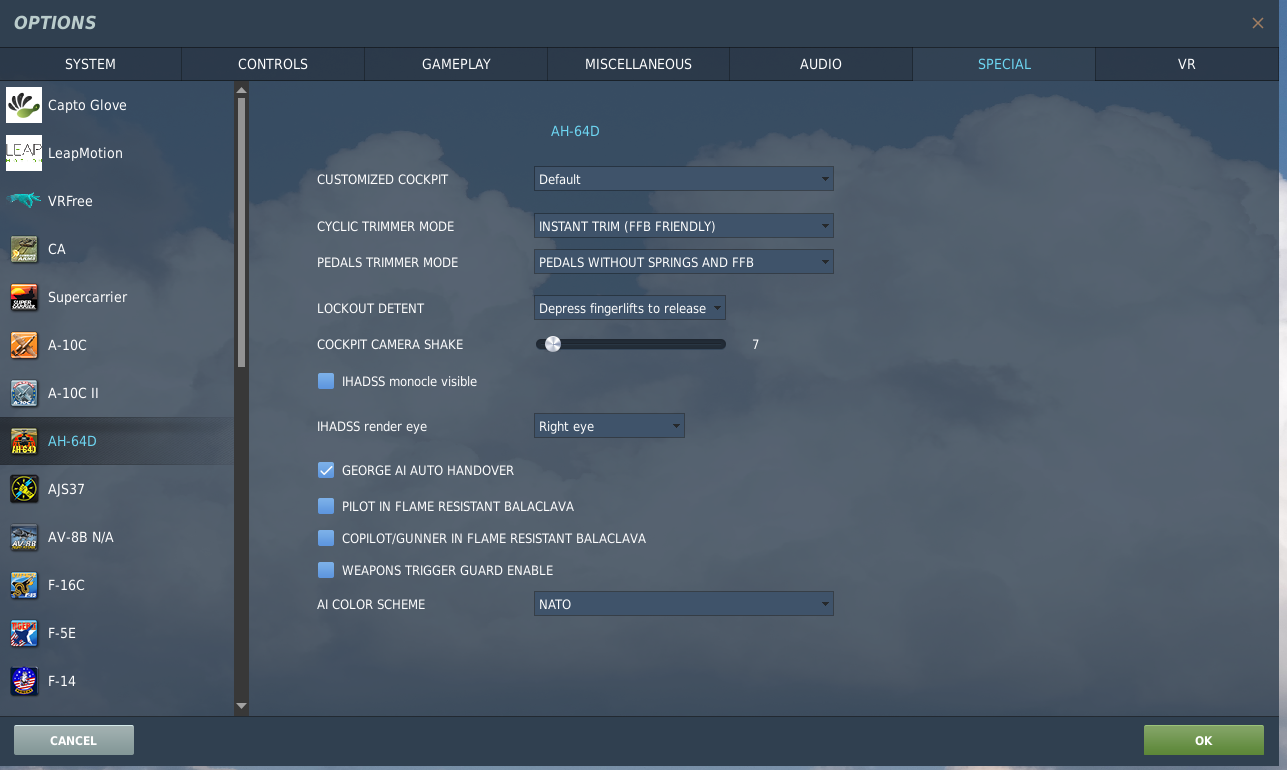This screenshot has height=770, width=1287.
Task: Open the AI COLOR SCHEME dropdown
Action: 684,604
